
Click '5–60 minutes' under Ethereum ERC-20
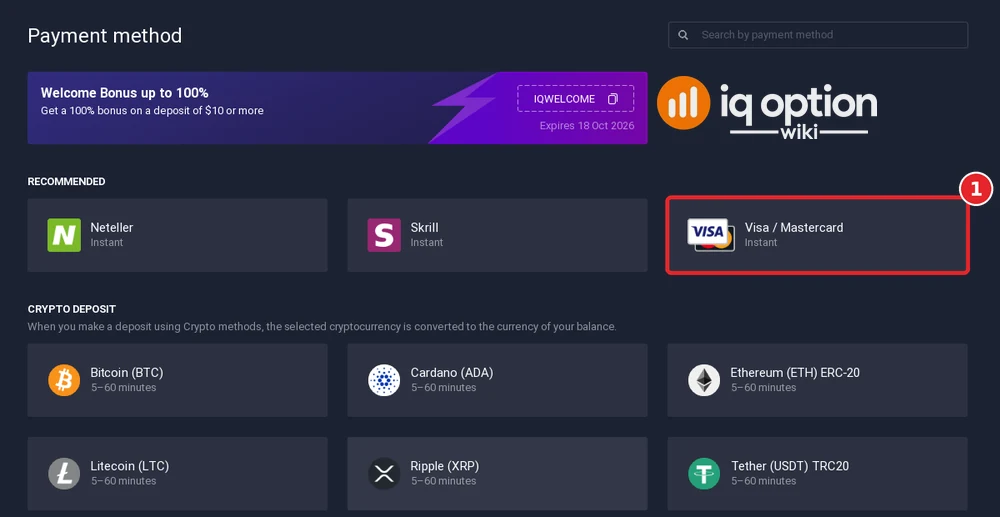tap(763, 388)
